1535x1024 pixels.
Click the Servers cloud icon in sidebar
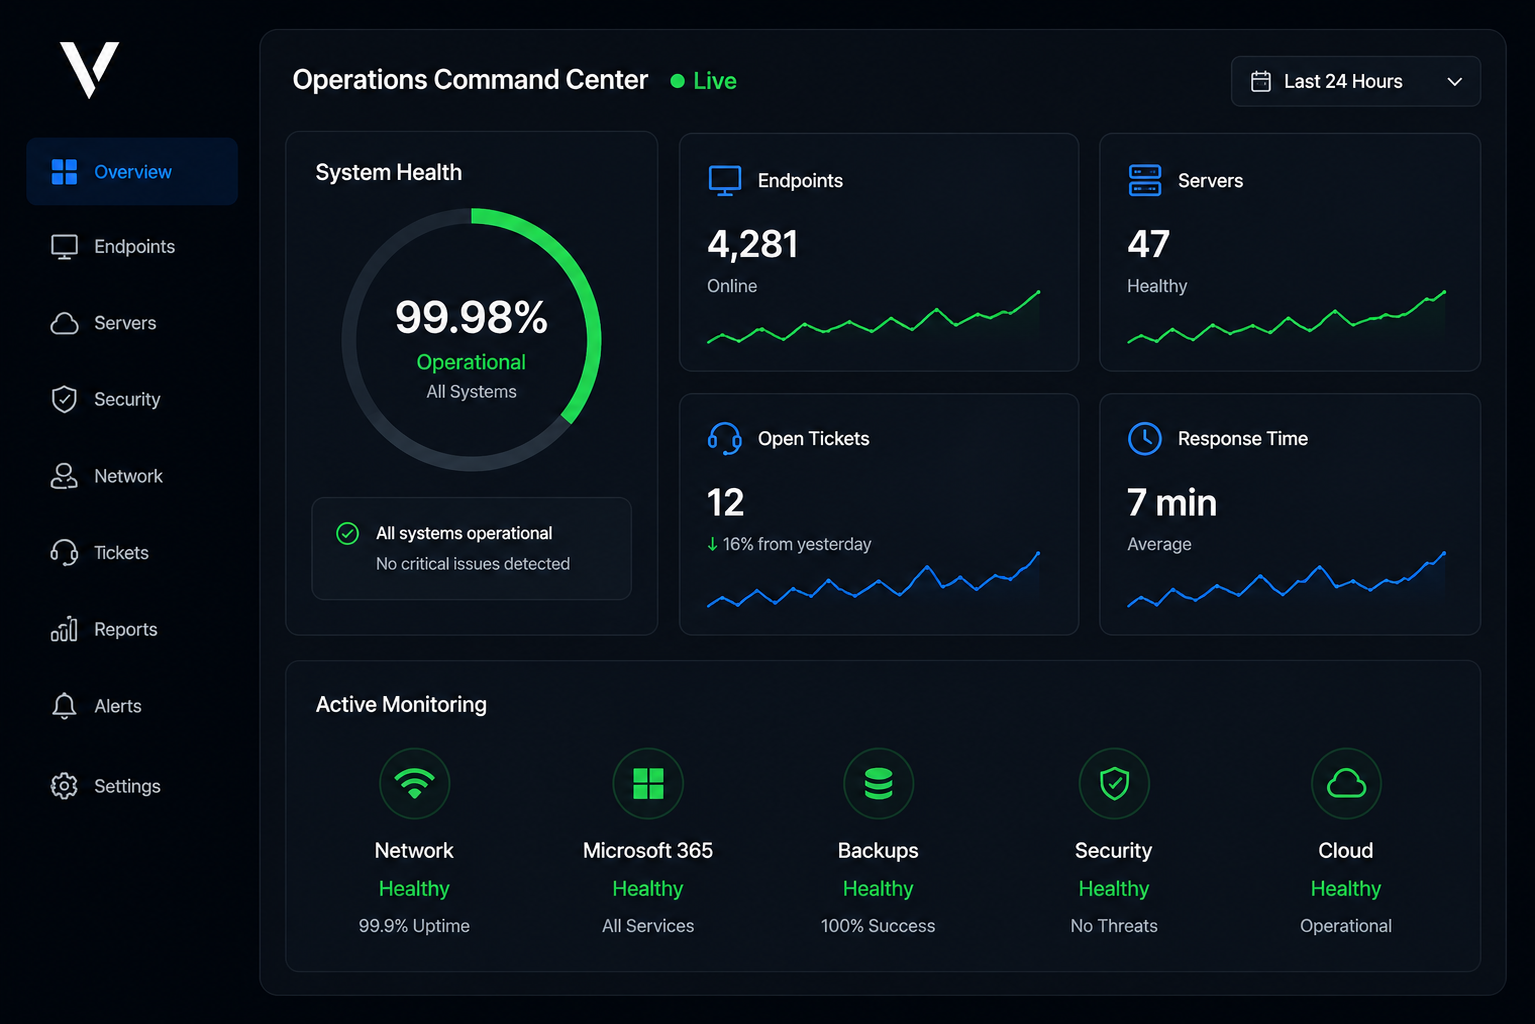pyautogui.click(x=64, y=323)
